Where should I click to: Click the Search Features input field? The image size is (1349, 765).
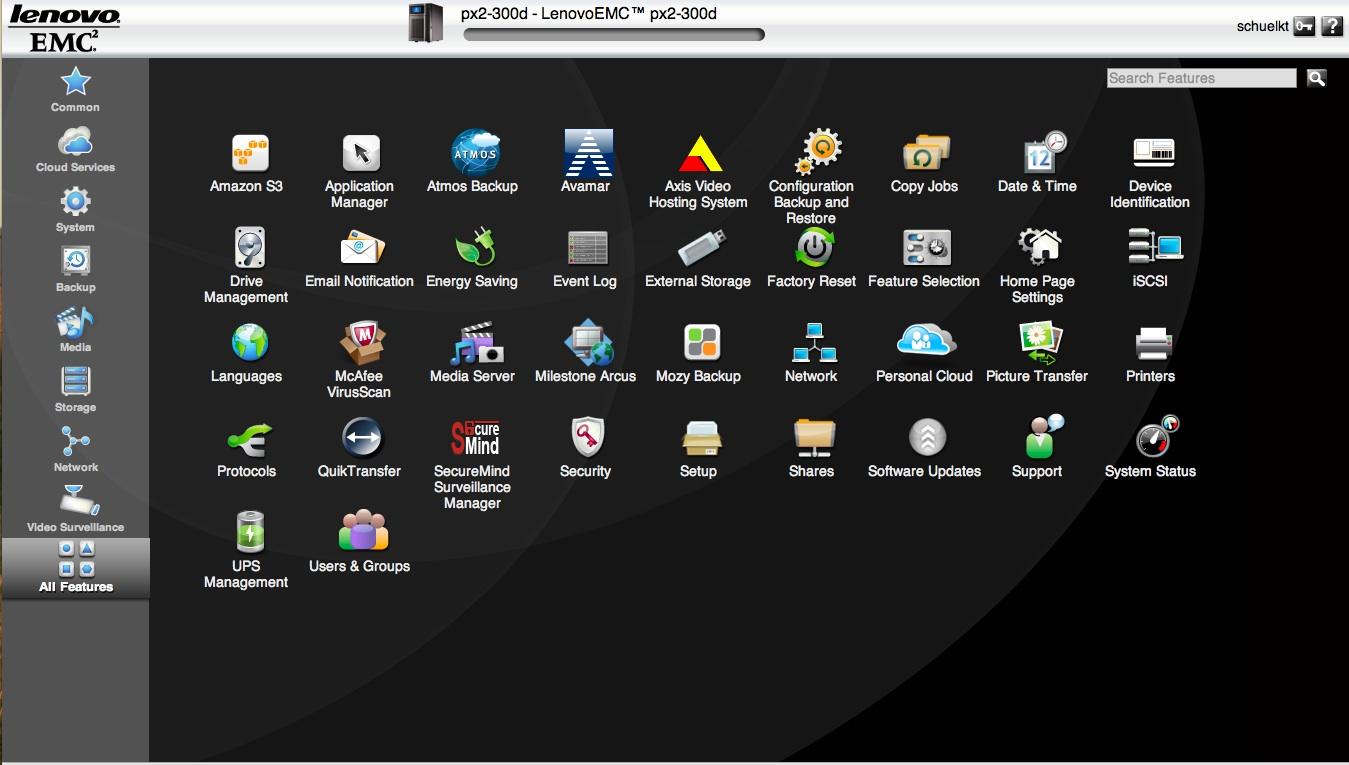point(1201,78)
